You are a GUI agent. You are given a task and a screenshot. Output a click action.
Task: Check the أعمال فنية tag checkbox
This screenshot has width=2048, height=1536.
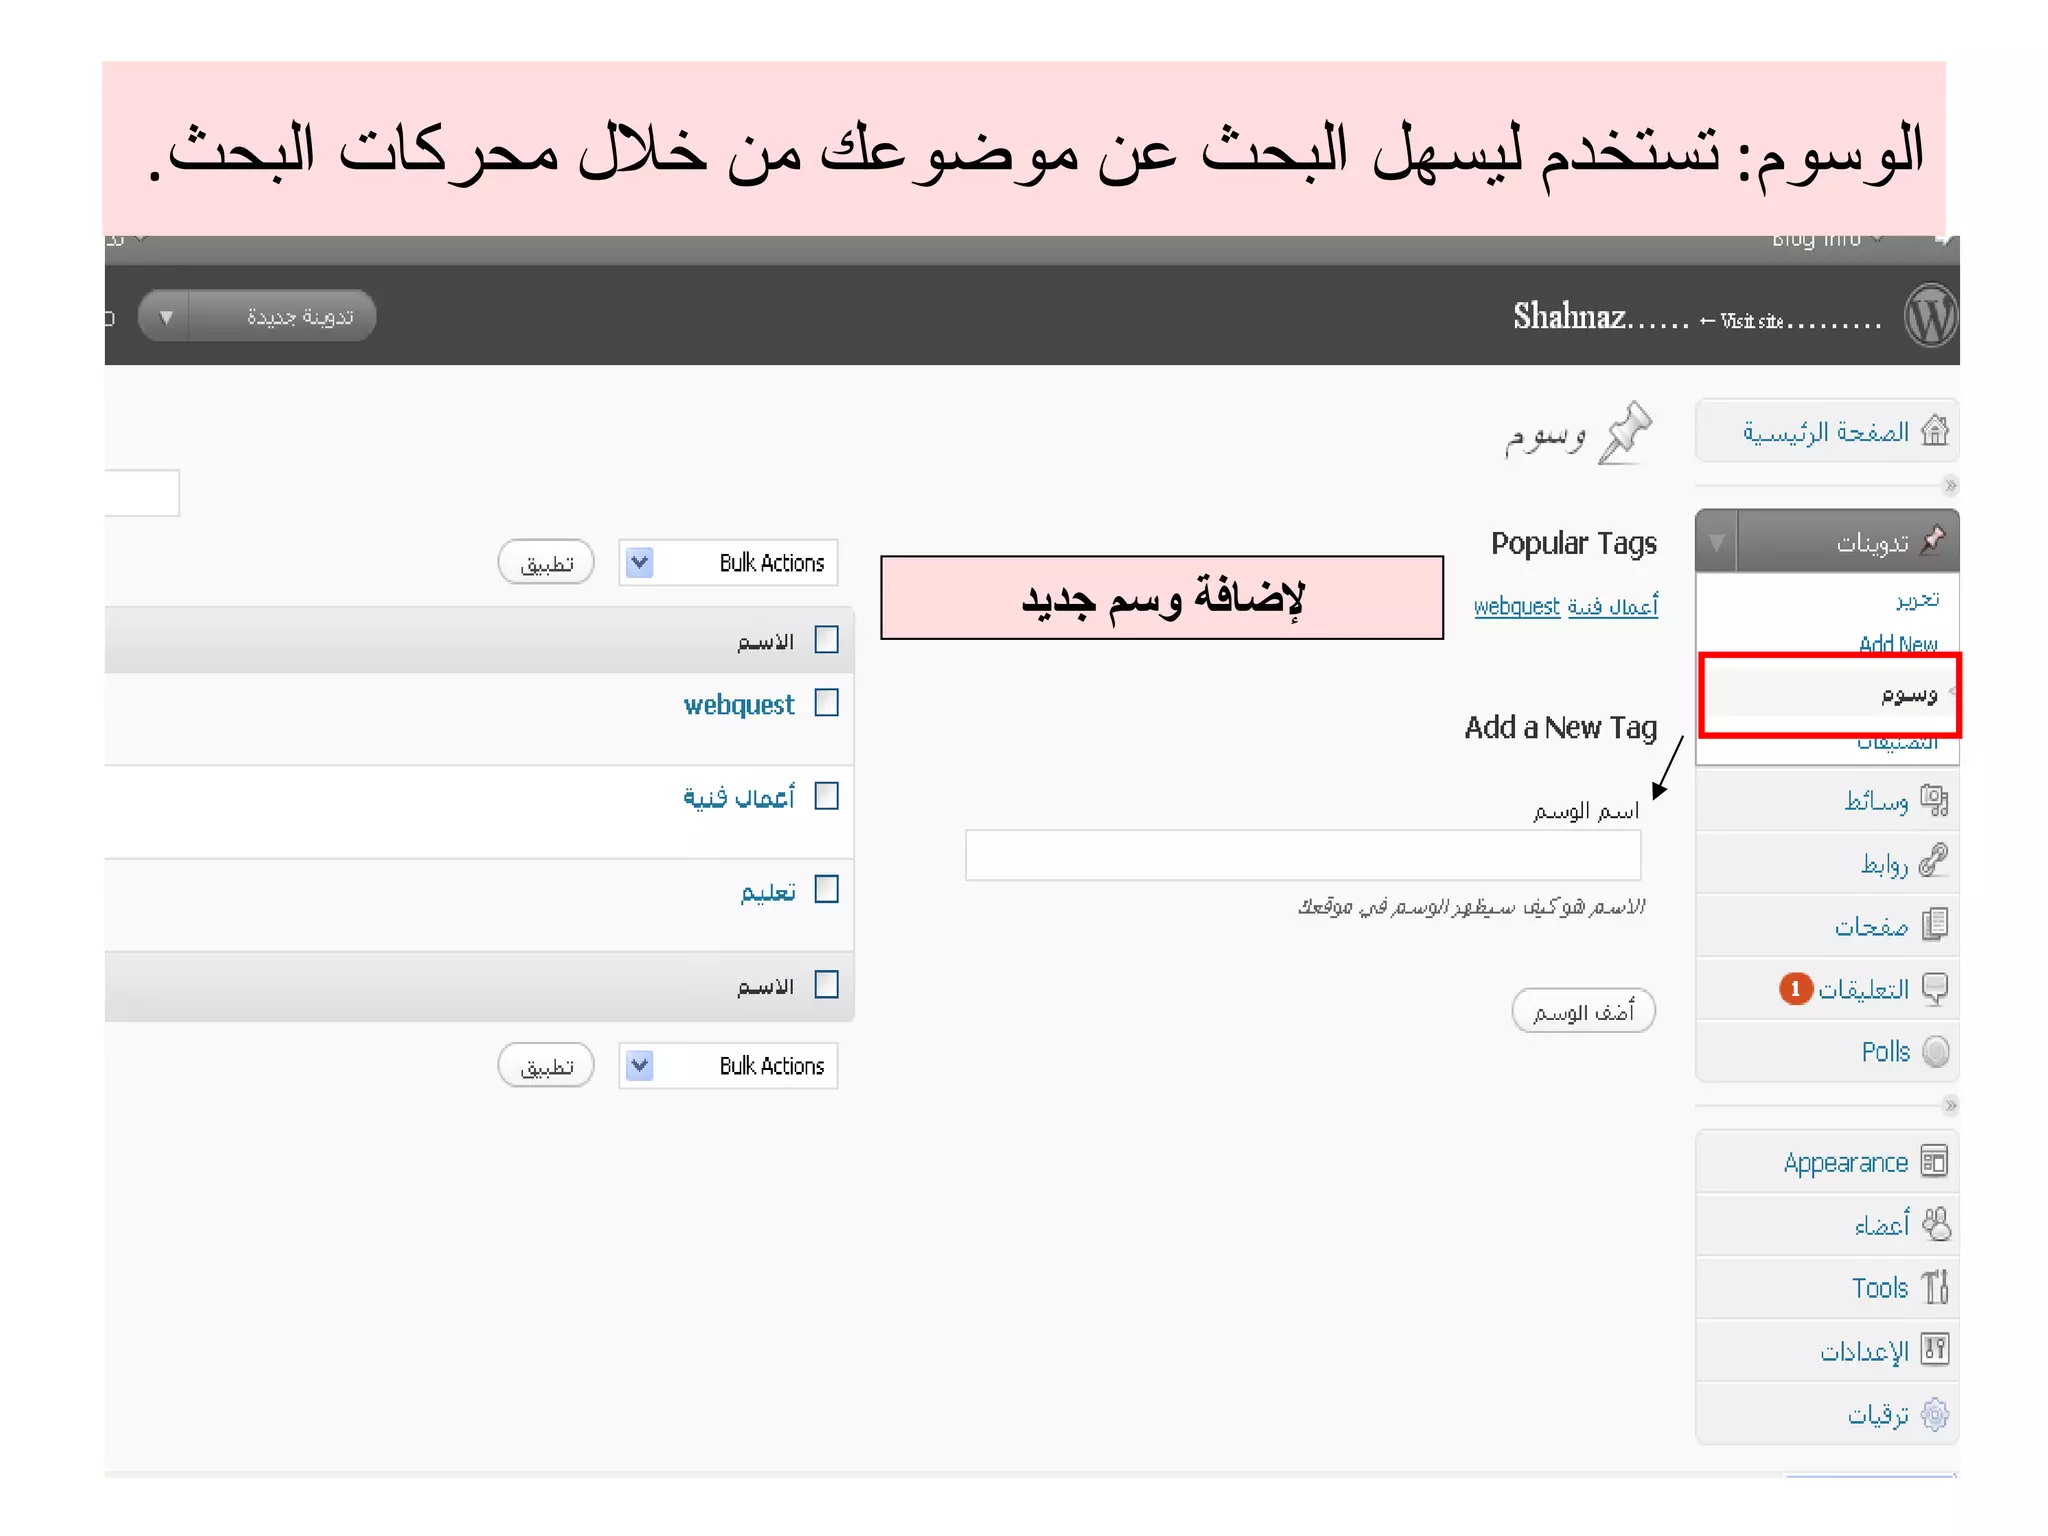click(x=826, y=796)
